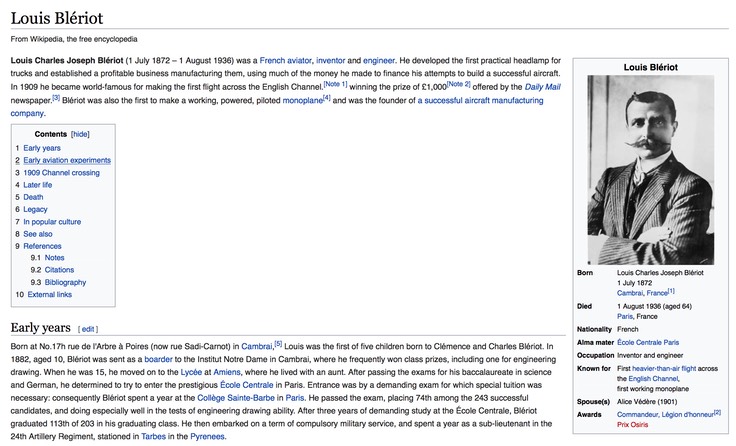The image size is (736, 446).
Task: Open Legacy contents entry
Action: pos(35,209)
